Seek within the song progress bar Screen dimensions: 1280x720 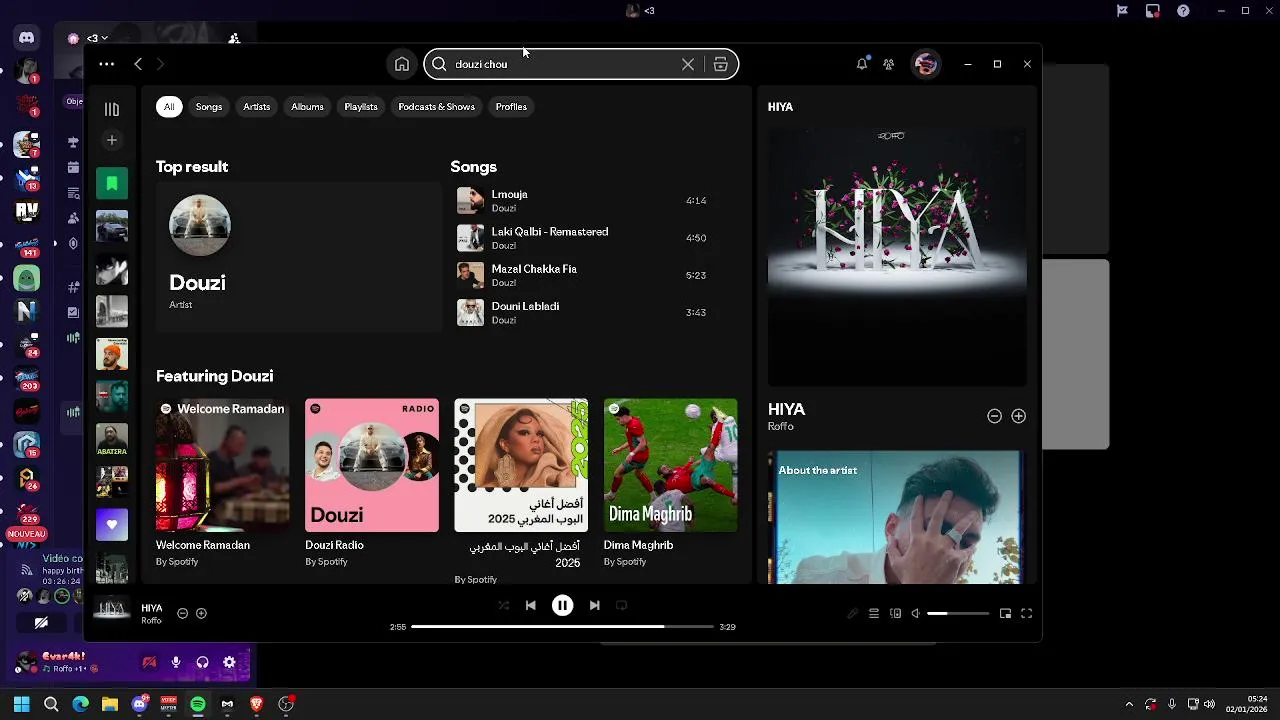click(x=562, y=627)
